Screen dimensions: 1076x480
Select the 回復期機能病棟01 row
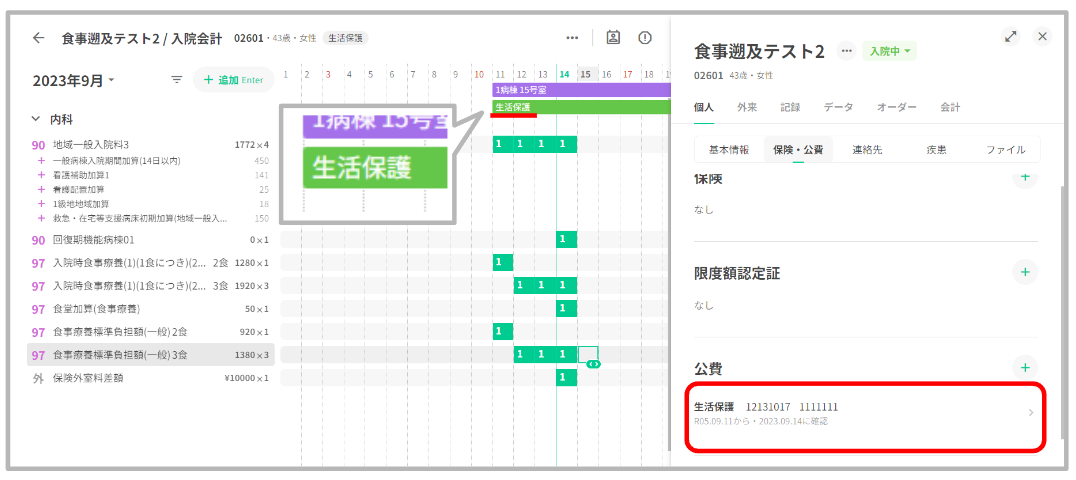click(152, 240)
